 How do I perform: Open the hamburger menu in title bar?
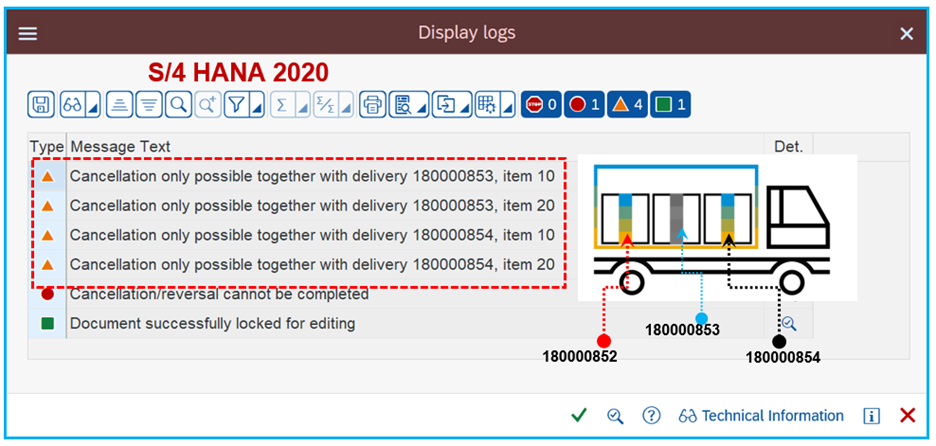(28, 33)
